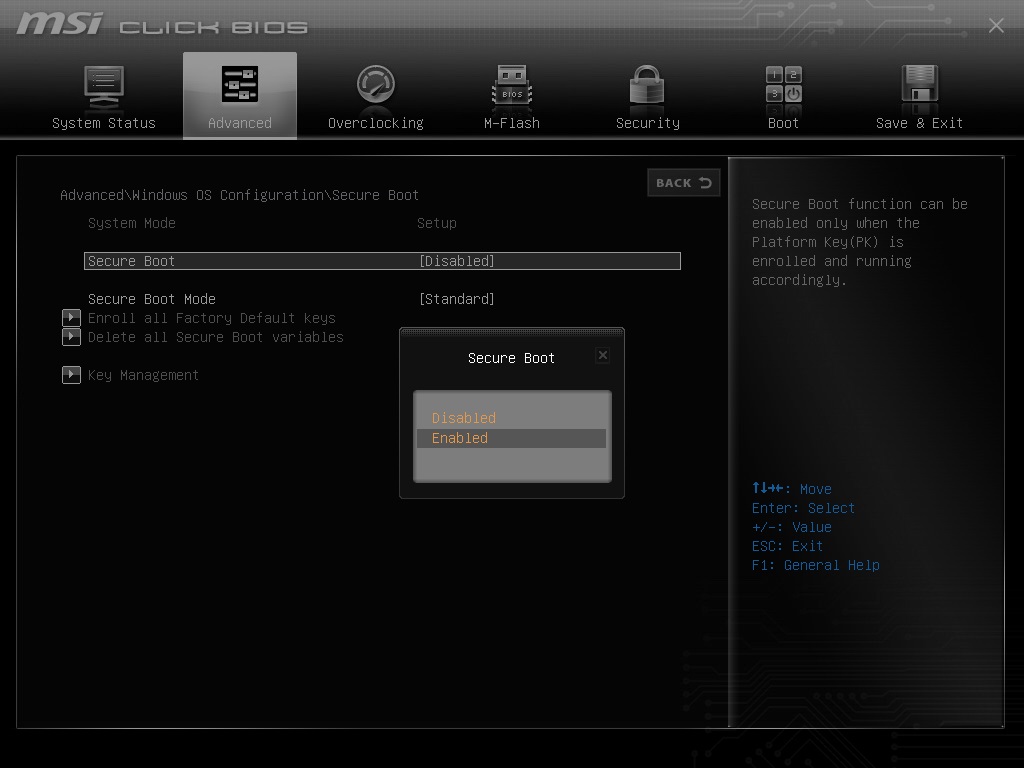Screen dimensions: 1024x768
Task: Click the Setup value of System Mode
Action: (x=437, y=223)
